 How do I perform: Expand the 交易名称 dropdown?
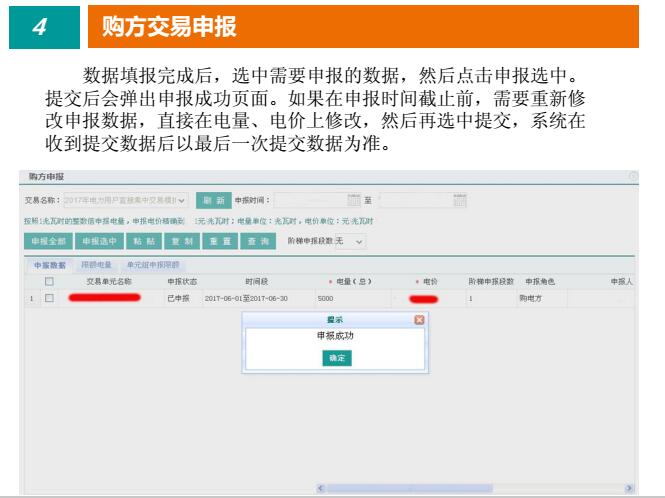coord(182,199)
